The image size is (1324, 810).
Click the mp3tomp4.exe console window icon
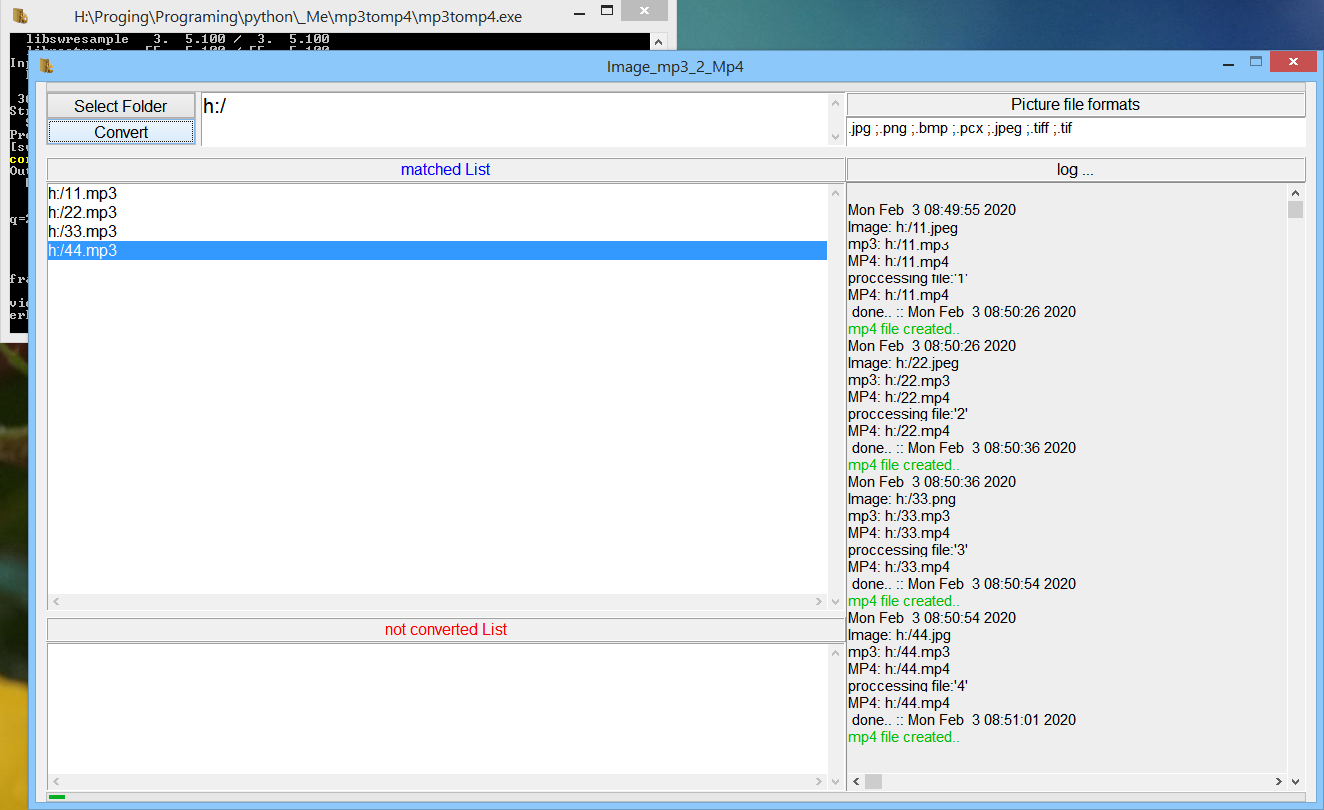point(19,15)
